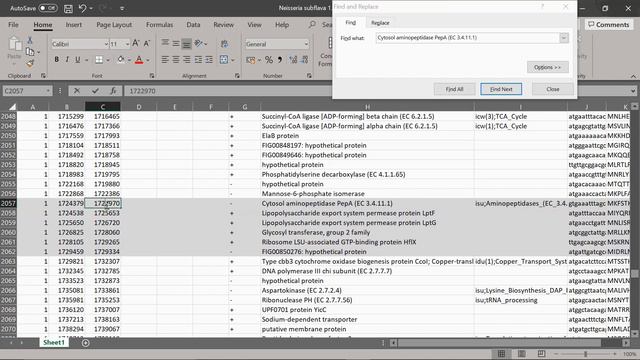Click Options >> button

[x=547, y=67]
